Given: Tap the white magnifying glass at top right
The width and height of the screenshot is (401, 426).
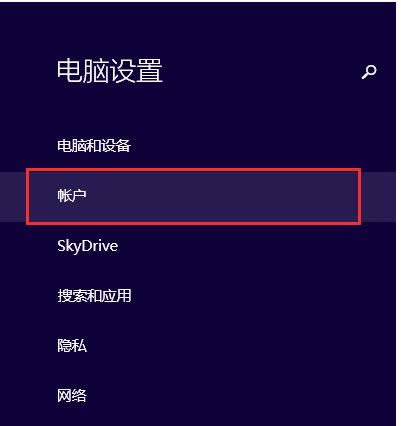Looking at the screenshot, I should (369, 72).
